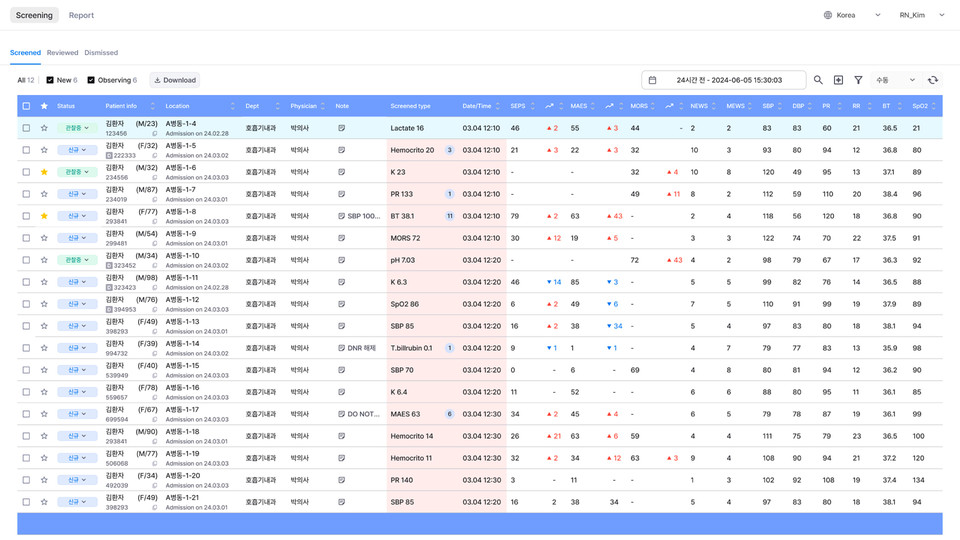Image resolution: width=960 pixels, height=540 pixels.
Task: Toggle the New filter checkbox
Action: (x=50, y=80)
